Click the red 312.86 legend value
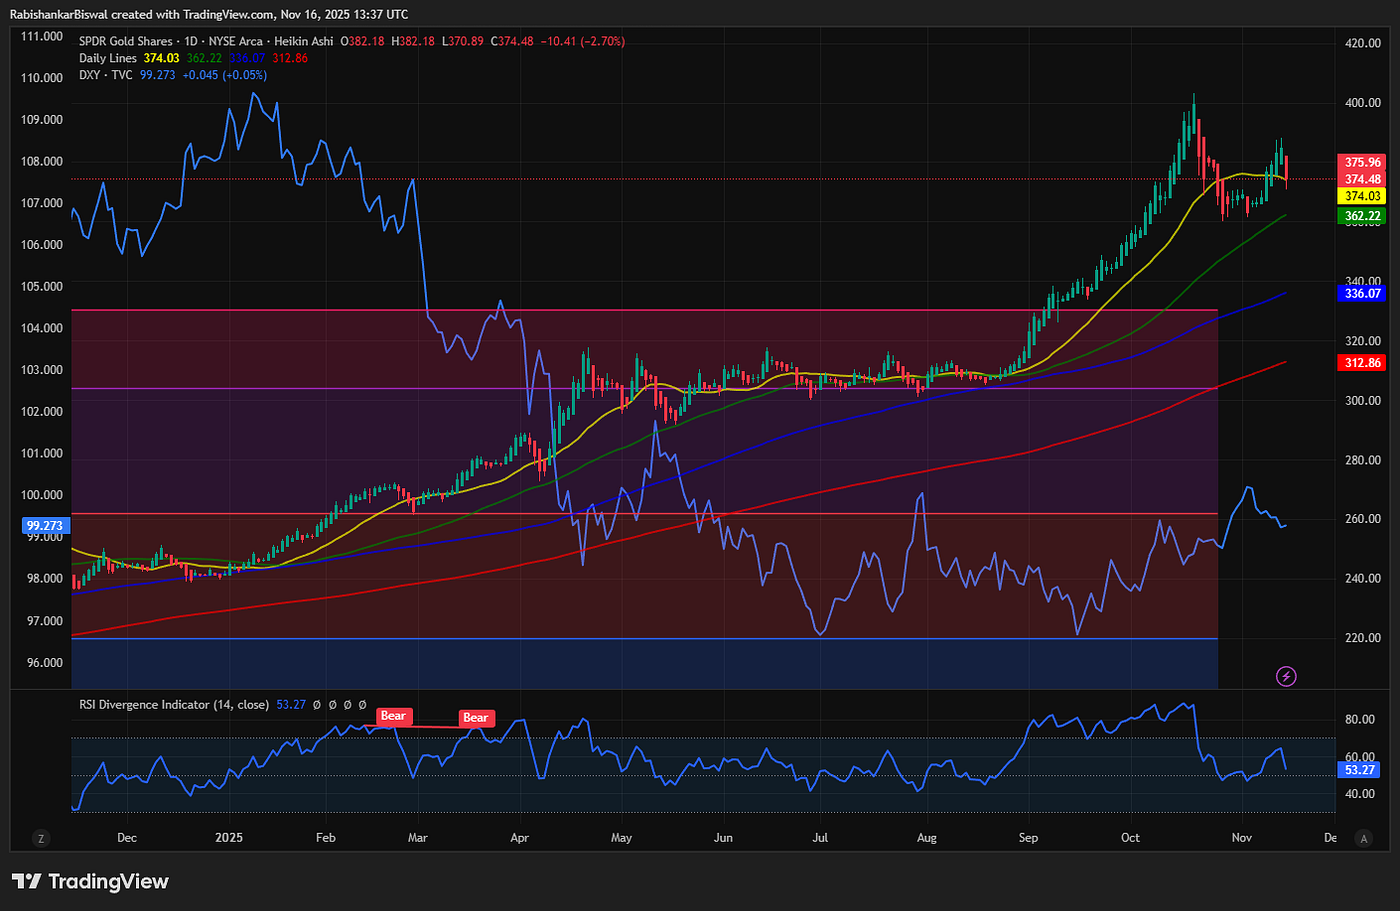The width and height of the screenshot is (1400, 911). 290,58
